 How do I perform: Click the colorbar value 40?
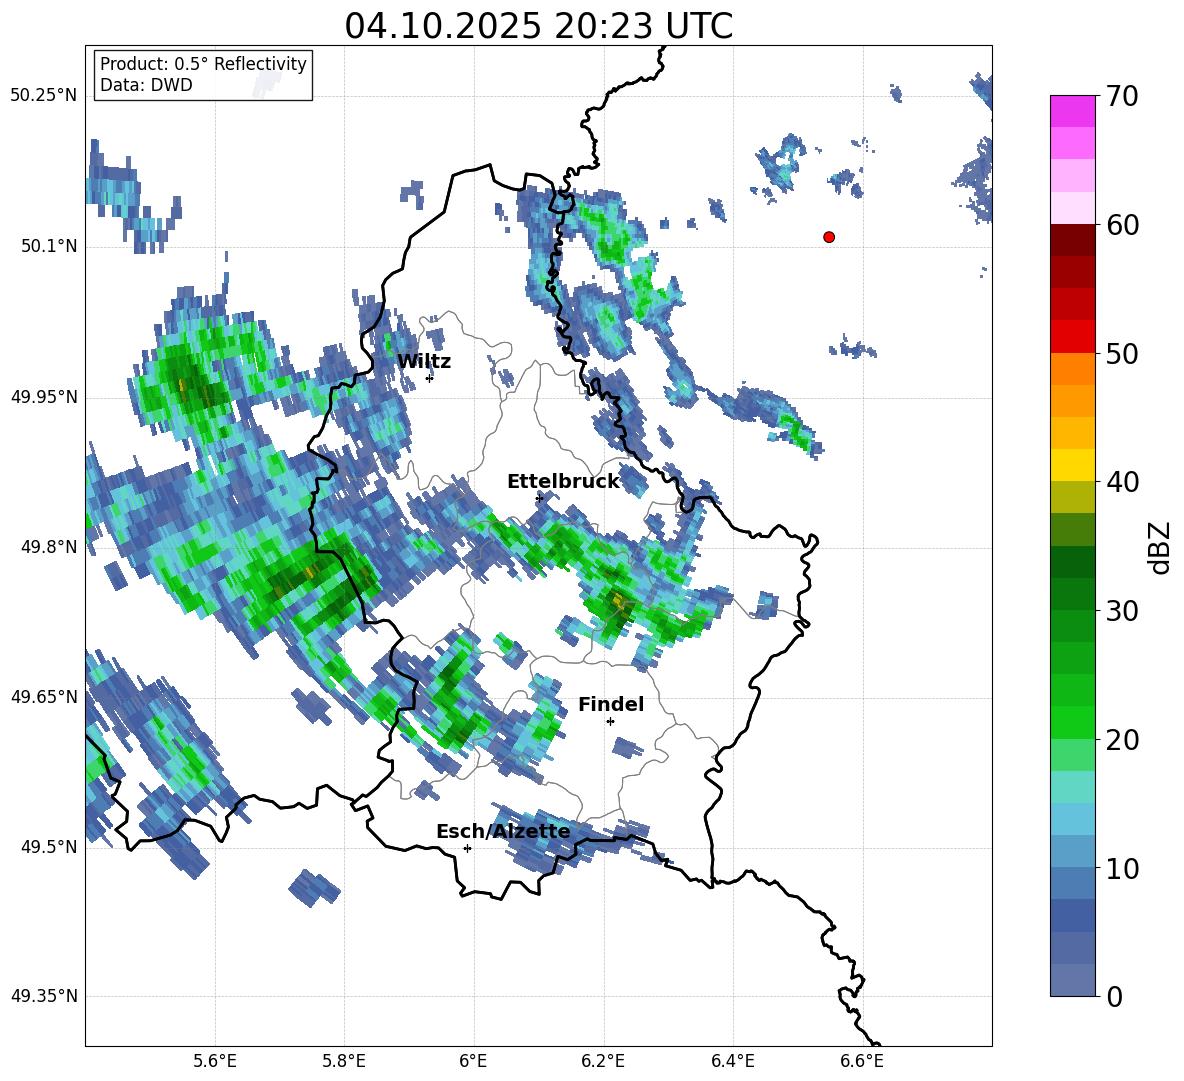1122,482
